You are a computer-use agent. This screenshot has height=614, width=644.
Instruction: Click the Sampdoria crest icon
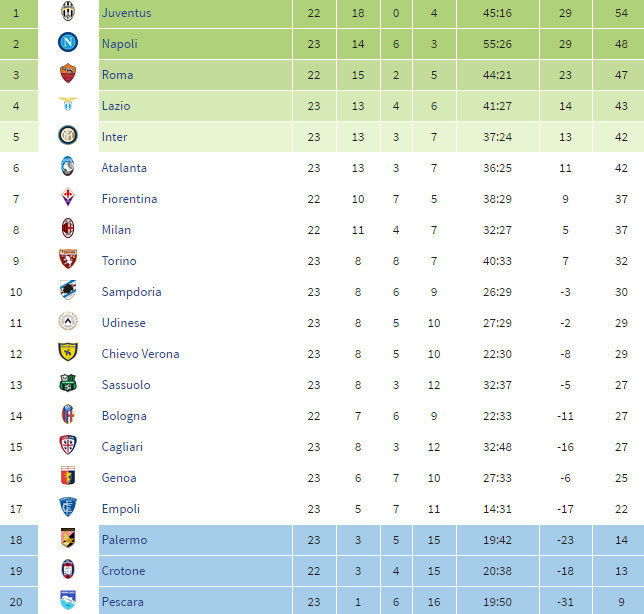click(68, 292)
